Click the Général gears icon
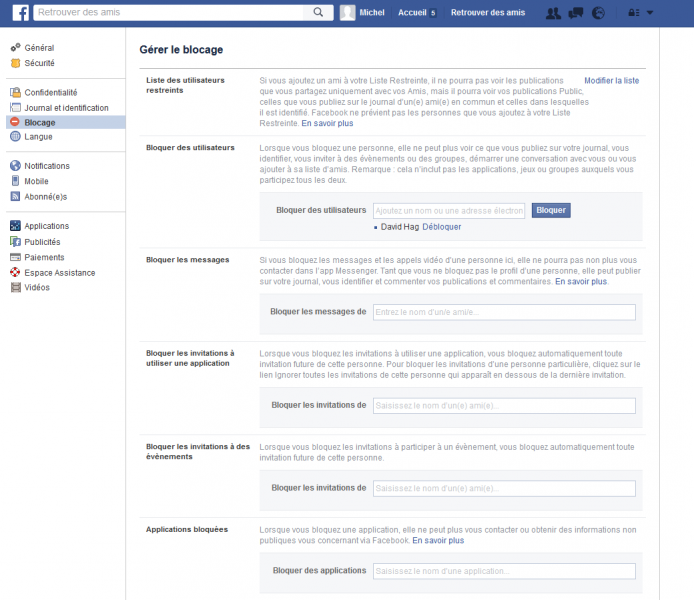This screenshot has height=600, width=694. pos(15,47)
